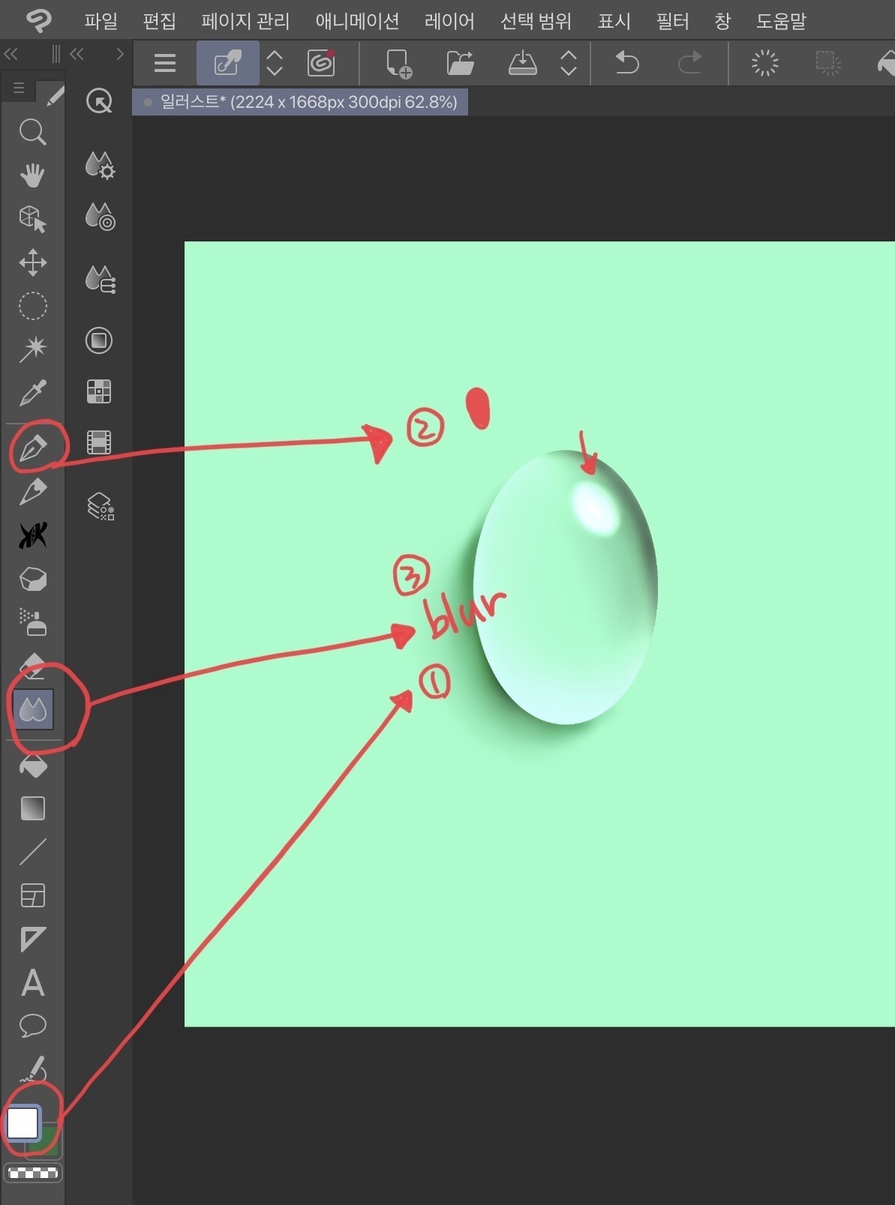This screenshot has height=1205, width=895.
Task: Click the Clip Studio logo icon
Action: 39,20
